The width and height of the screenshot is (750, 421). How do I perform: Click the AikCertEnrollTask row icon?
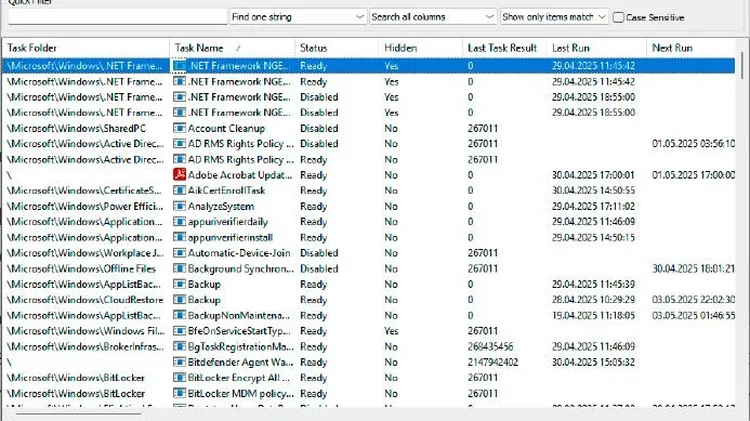(179, 190)
